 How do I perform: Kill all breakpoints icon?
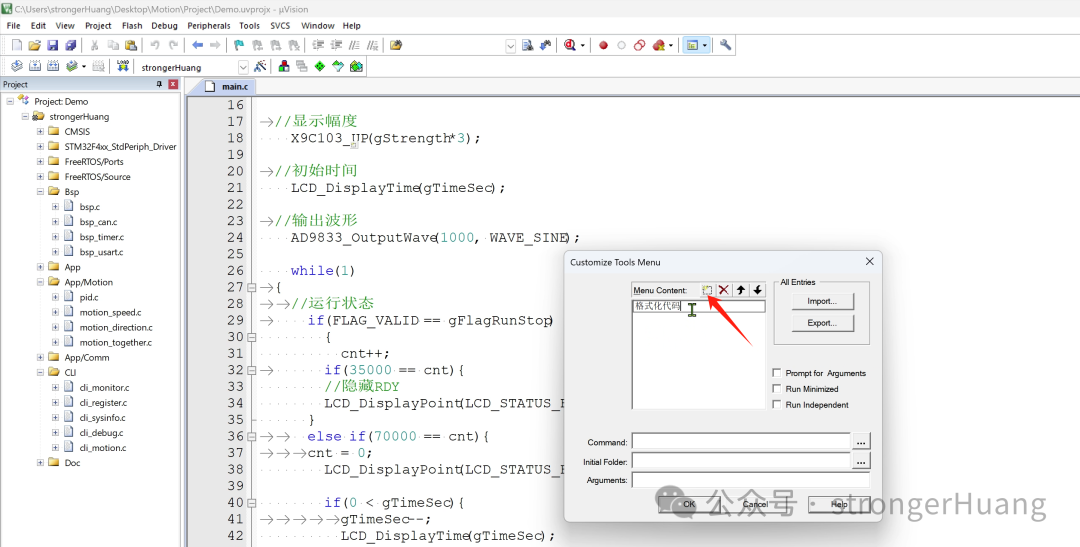coord(658,45)
